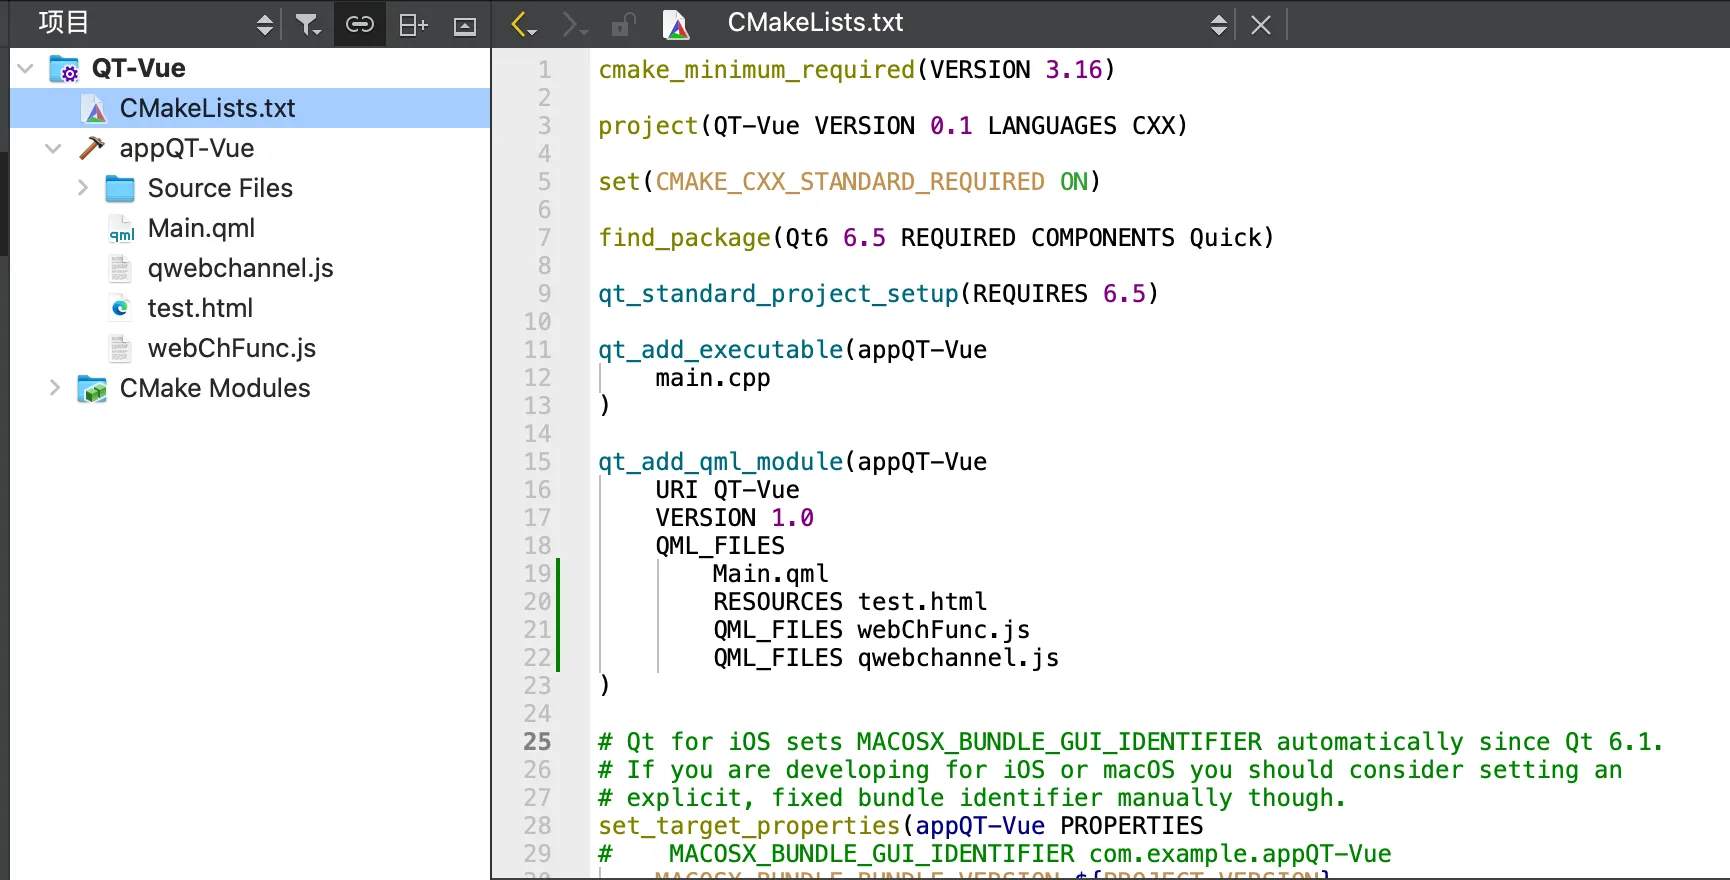Click the qwebchannel.js file icon
Viewport: 1730px width, 880px height.
click(120, 268)
